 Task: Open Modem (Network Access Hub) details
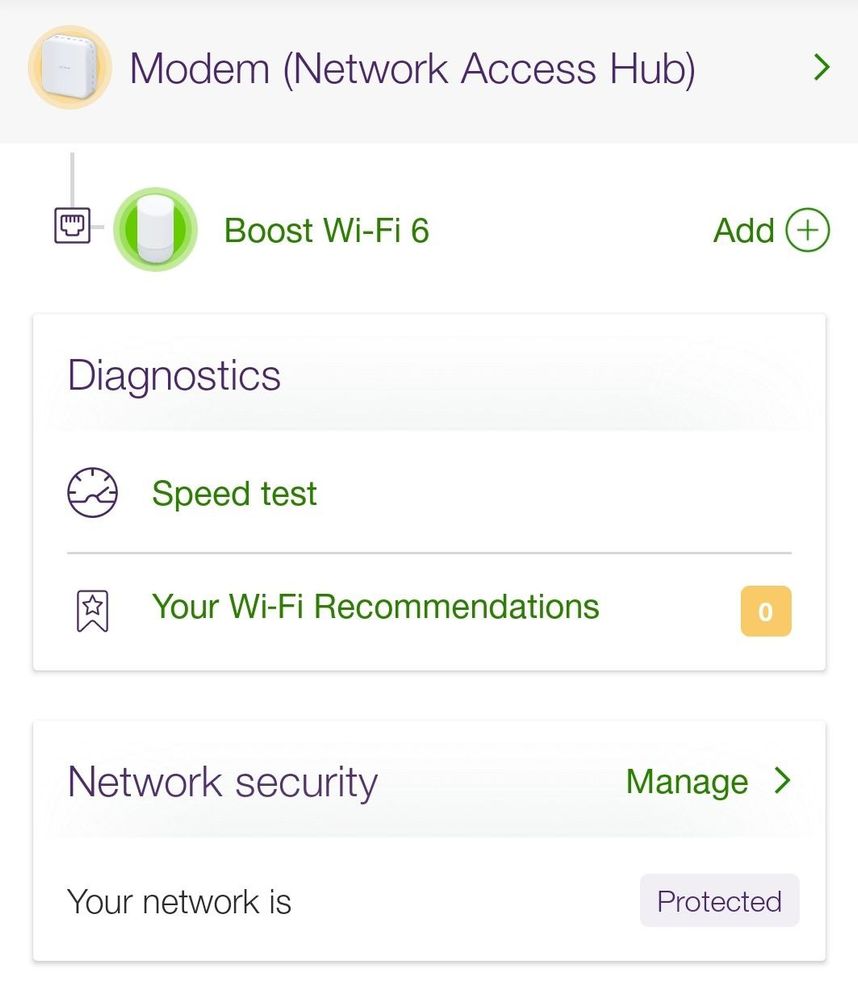click(412, 69)
